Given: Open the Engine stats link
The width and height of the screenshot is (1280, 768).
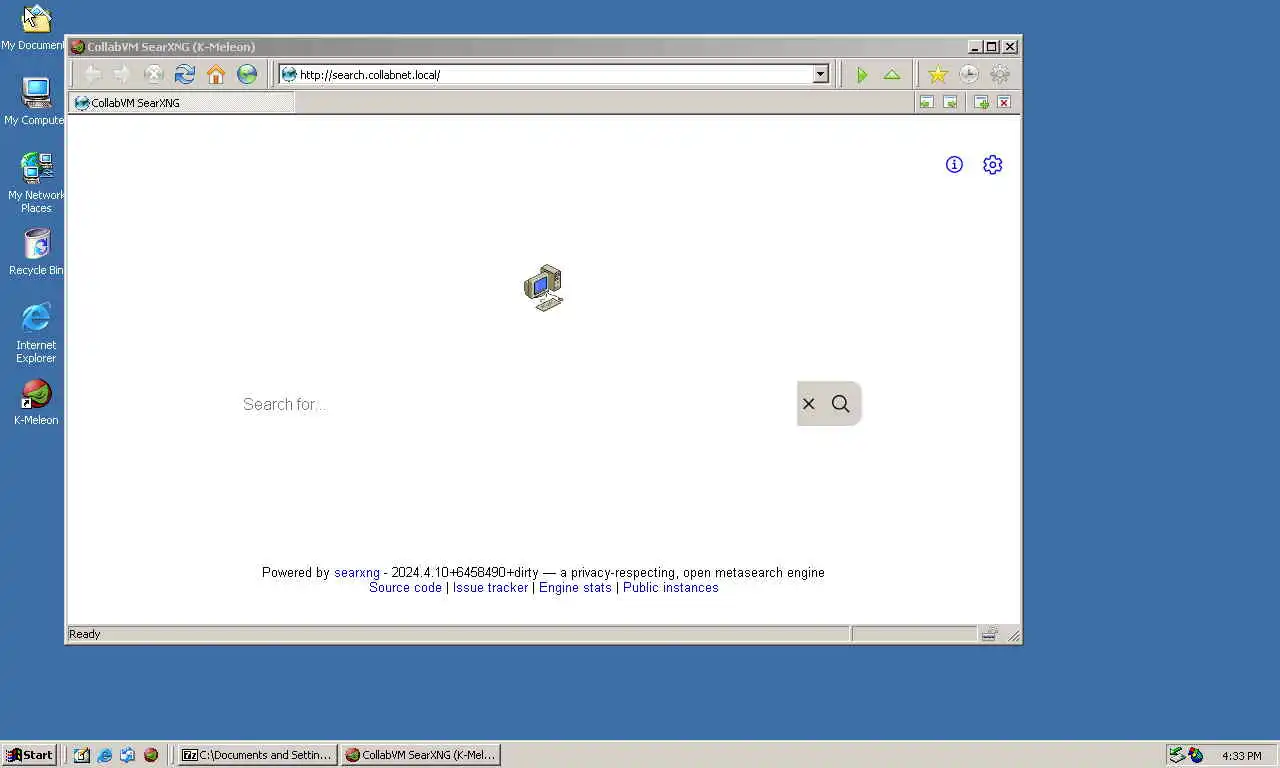Looking at the screenshot, I should [x=575, y=587].
